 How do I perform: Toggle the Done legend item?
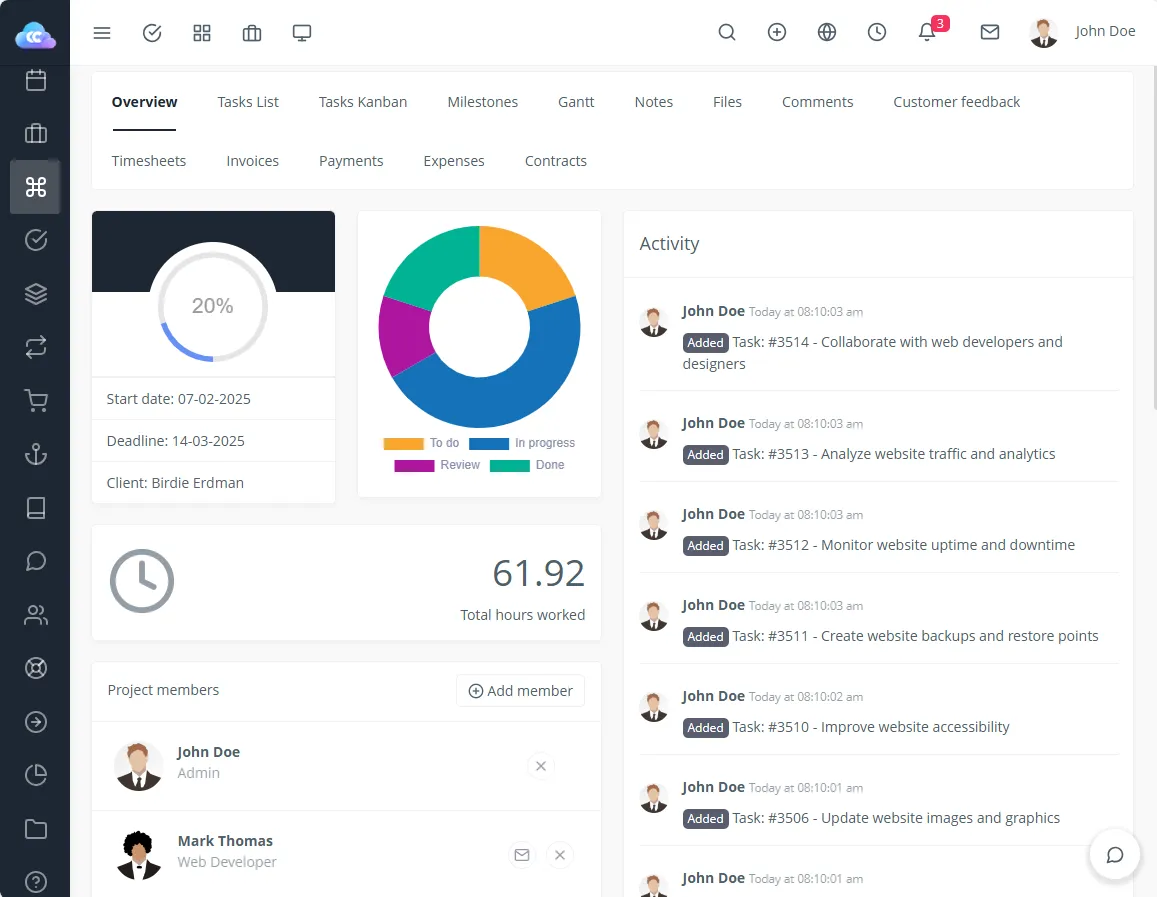(527, 465)
